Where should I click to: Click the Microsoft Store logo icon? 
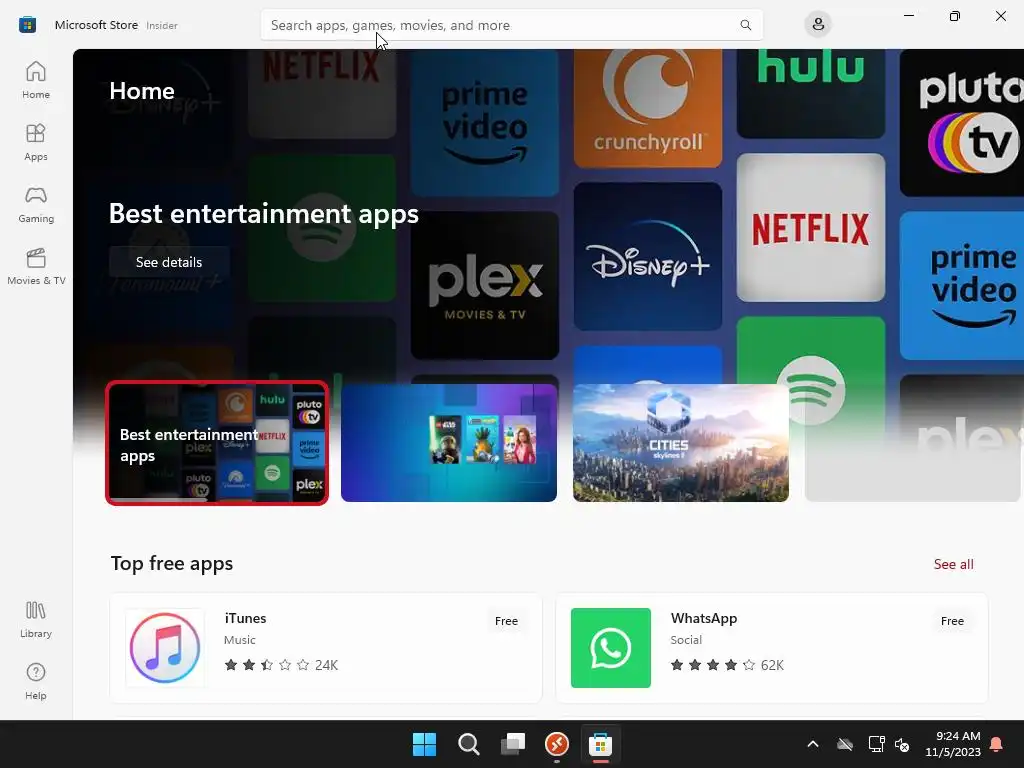click(27, 25)
